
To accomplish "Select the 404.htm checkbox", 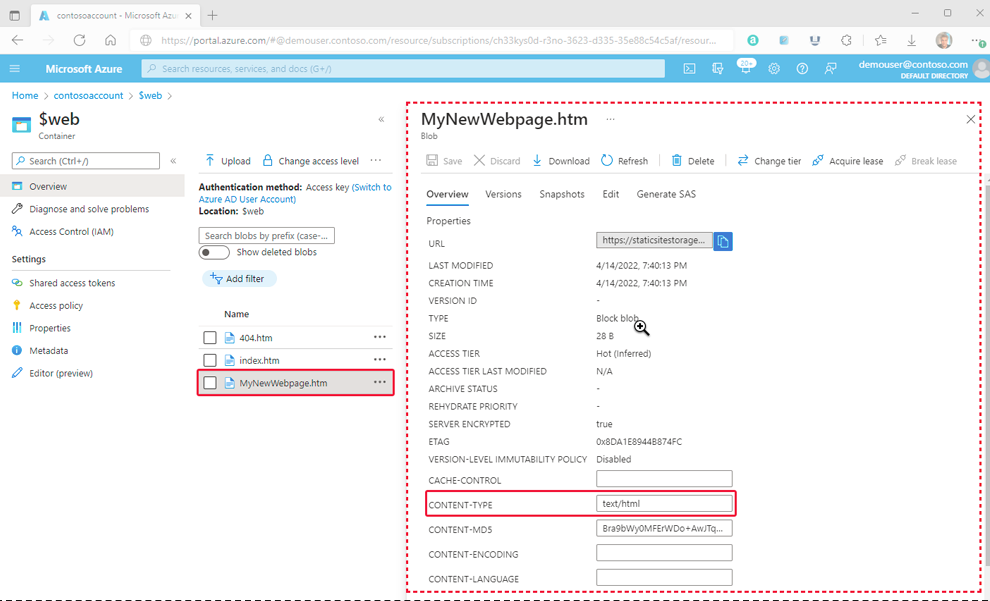I will [210, 338].
